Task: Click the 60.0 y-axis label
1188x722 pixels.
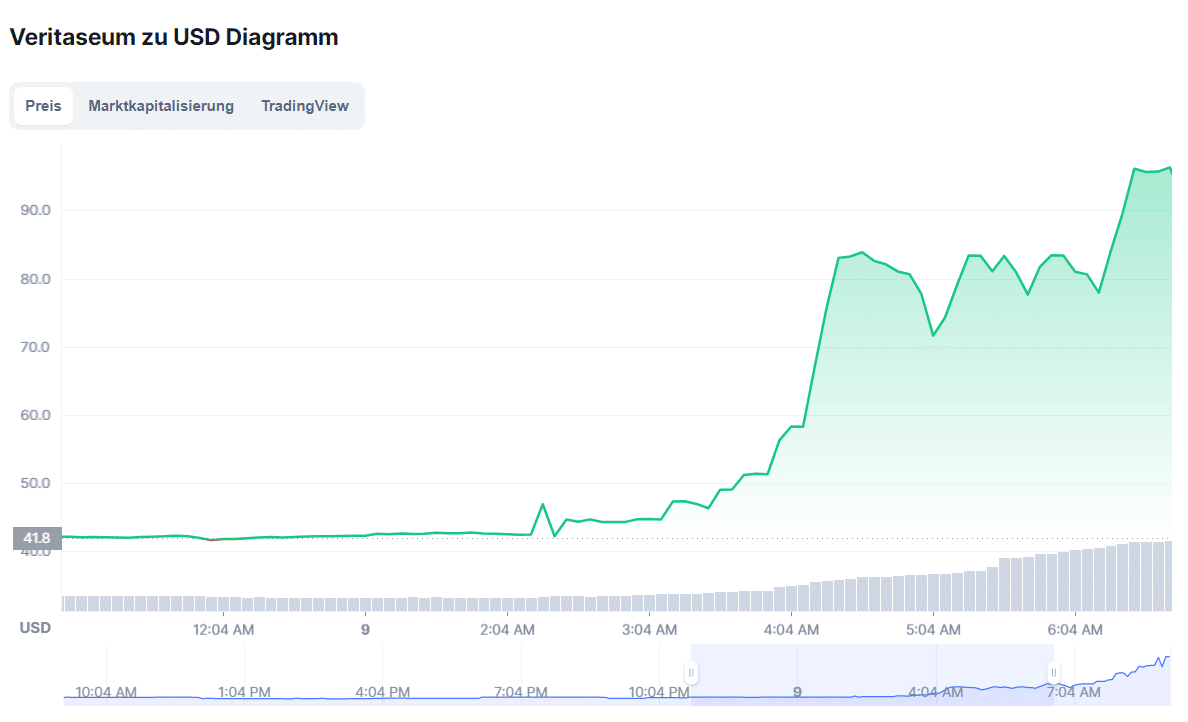Action: coord(36,415)
